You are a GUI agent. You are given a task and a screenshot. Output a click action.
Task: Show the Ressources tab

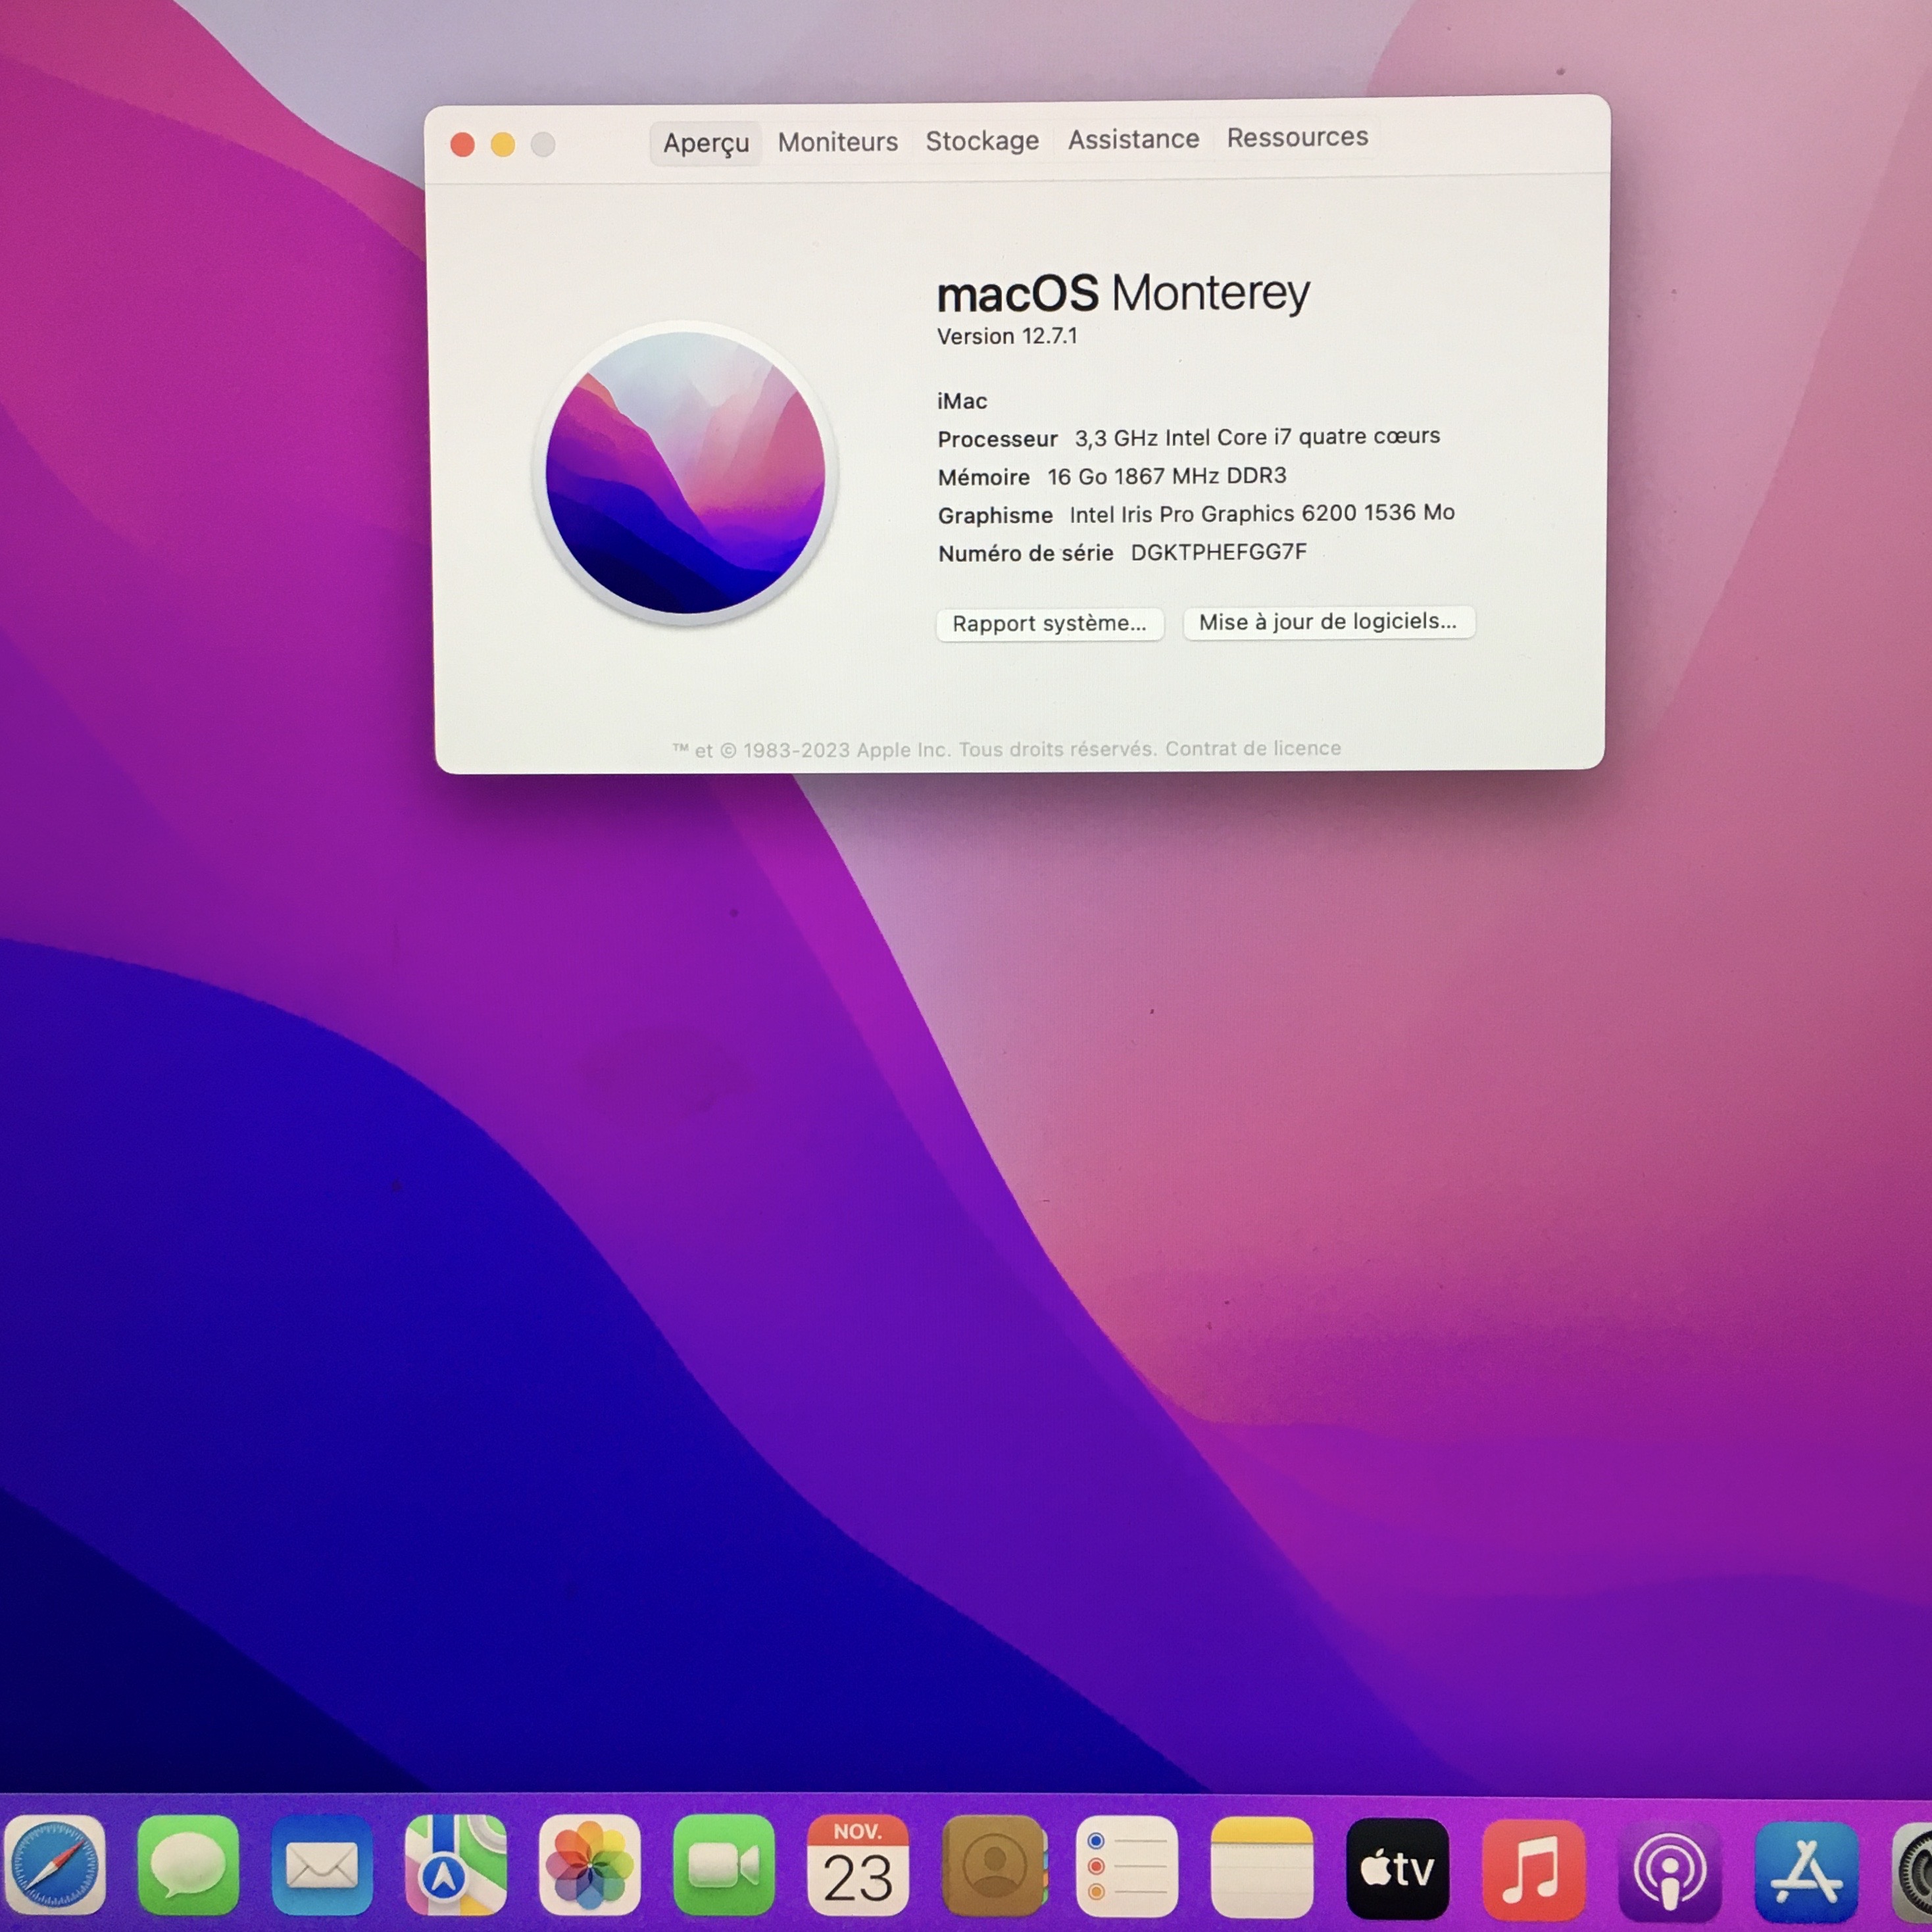pyautogui.click(x=1297, y=137)
